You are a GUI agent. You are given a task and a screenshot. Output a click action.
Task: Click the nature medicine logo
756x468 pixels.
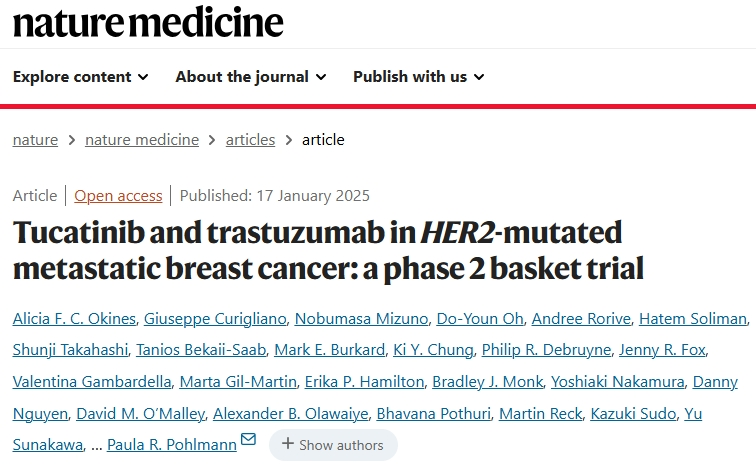pyautogui.click(x=148, y=22)
